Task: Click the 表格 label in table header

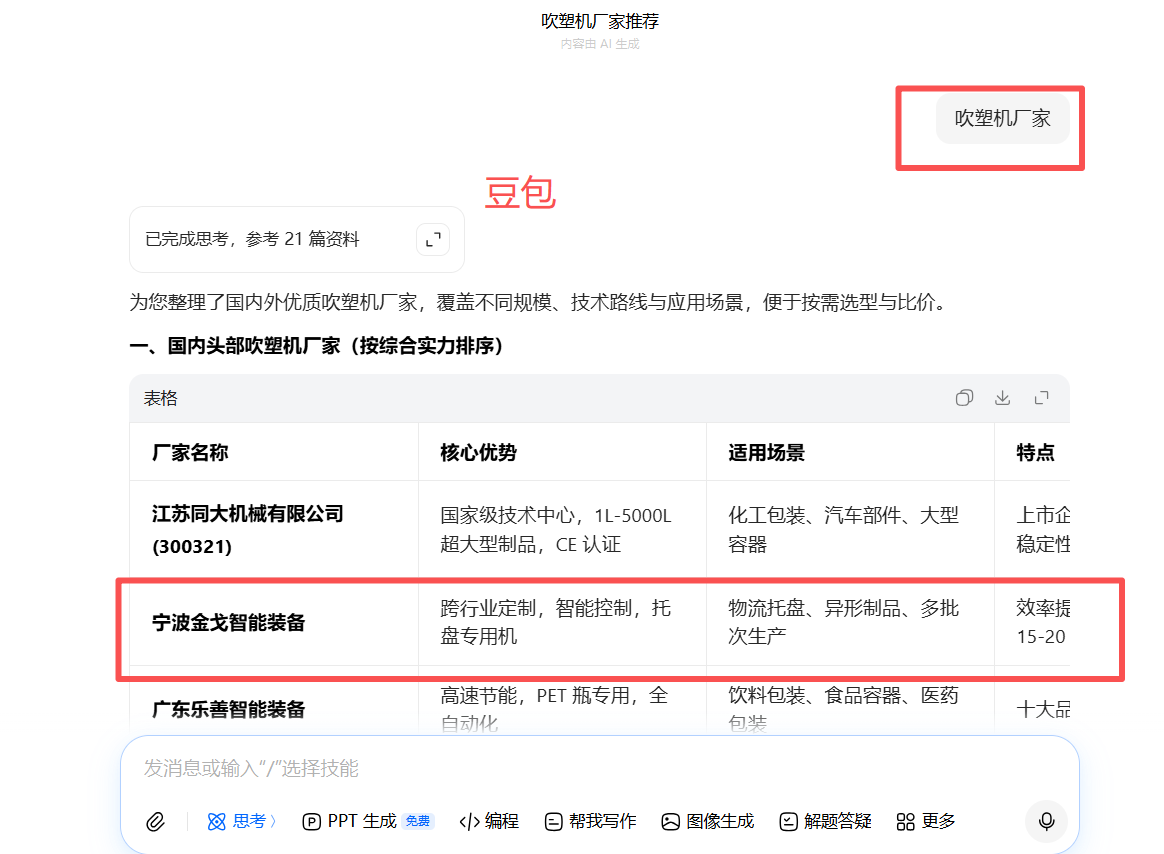Action: coord(160,398)
